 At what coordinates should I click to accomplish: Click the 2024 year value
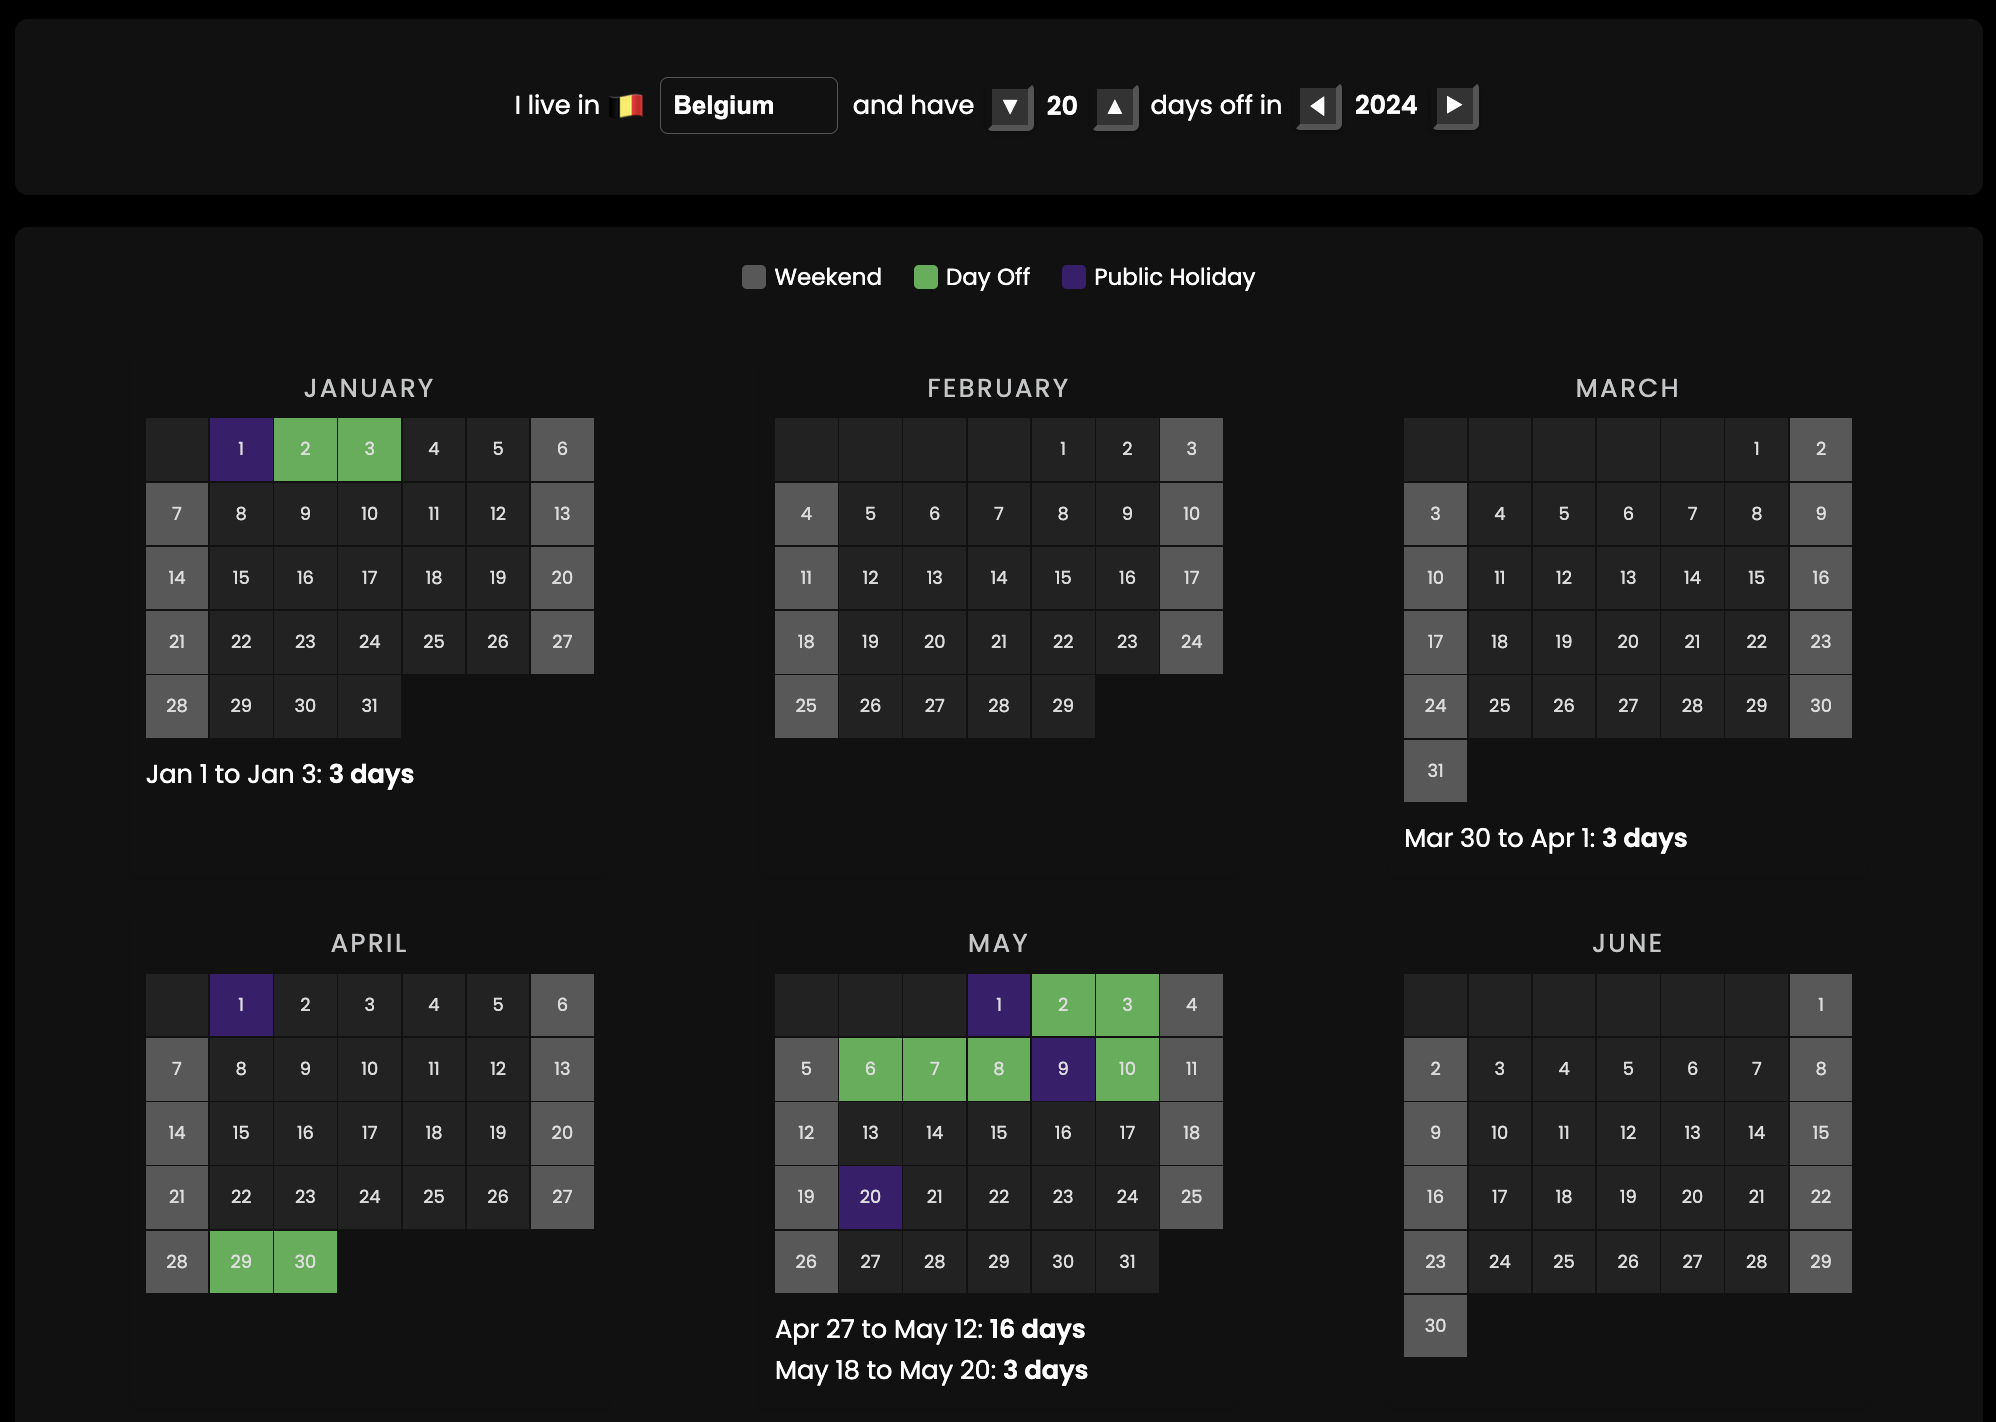click(1385, 105)
